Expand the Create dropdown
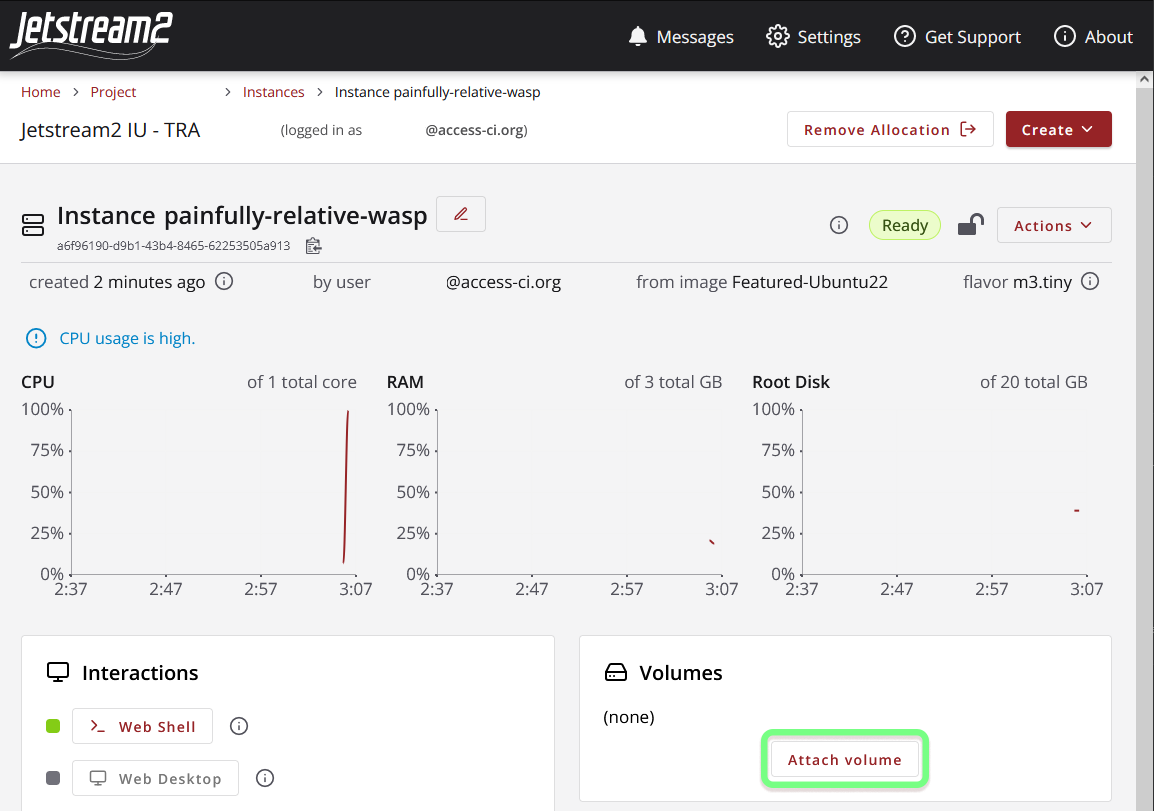The width and height of the screenshot is (1154, 811). (x=1058, y=129)
